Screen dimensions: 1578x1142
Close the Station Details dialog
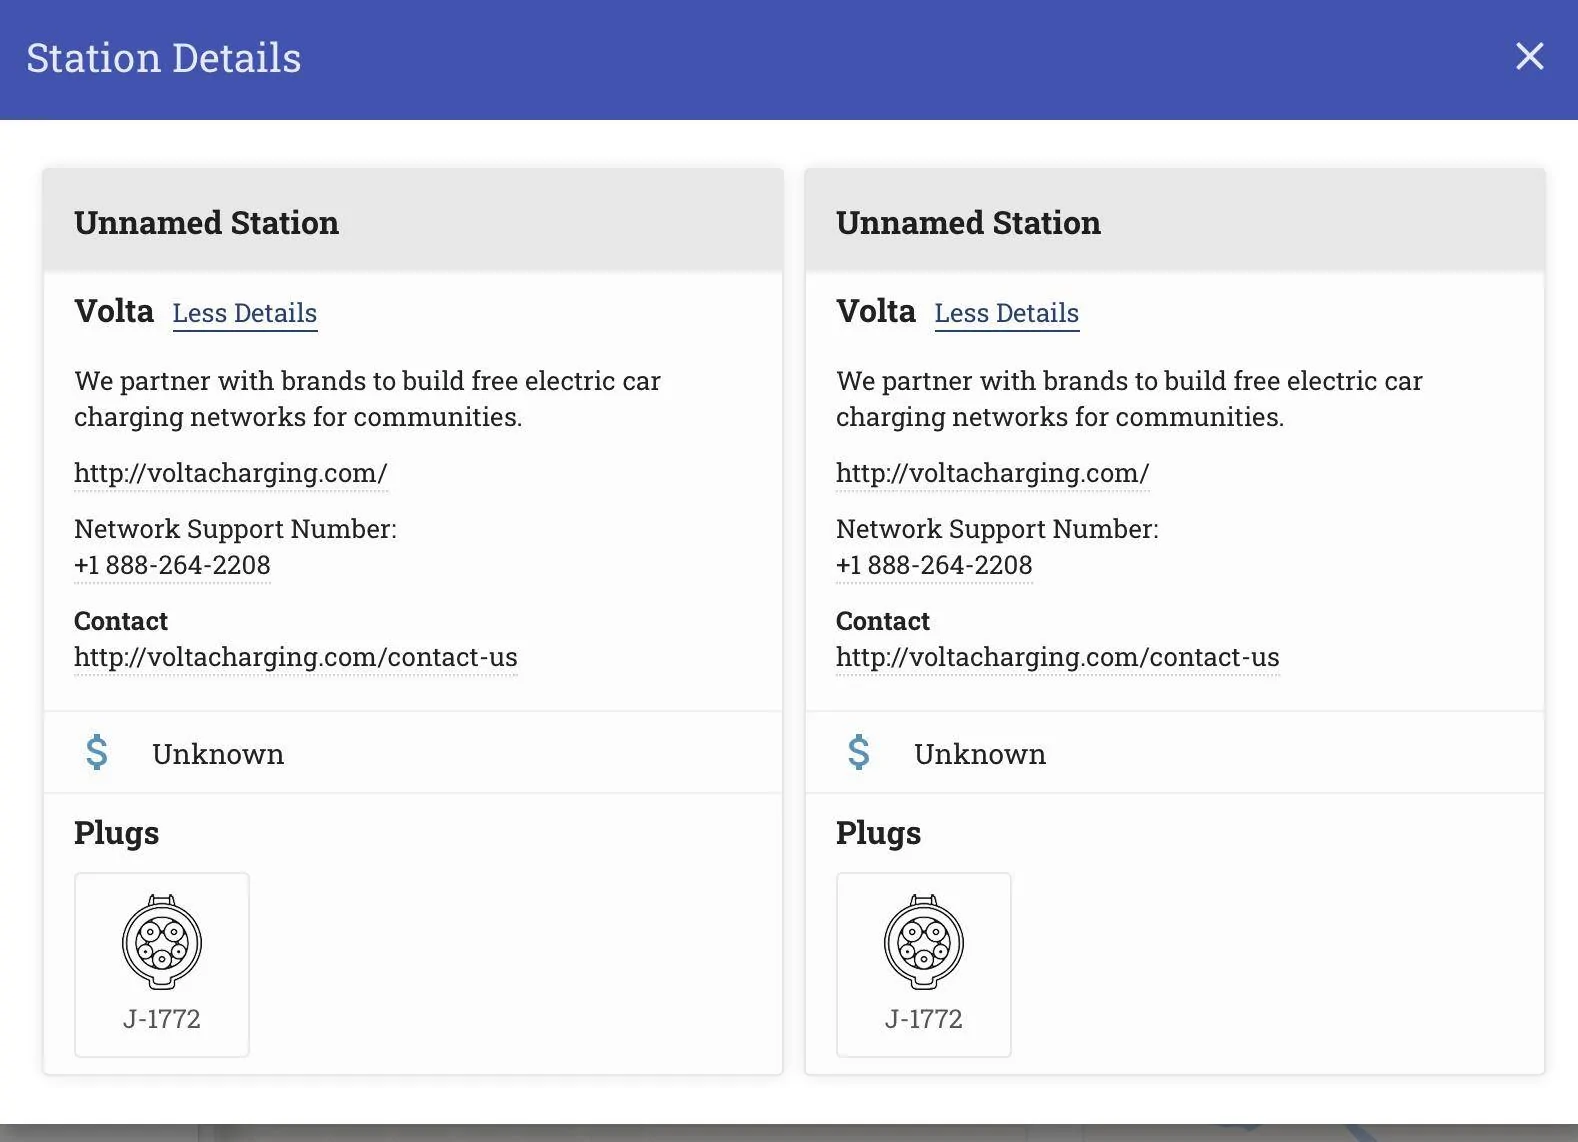click(1529, 57)
